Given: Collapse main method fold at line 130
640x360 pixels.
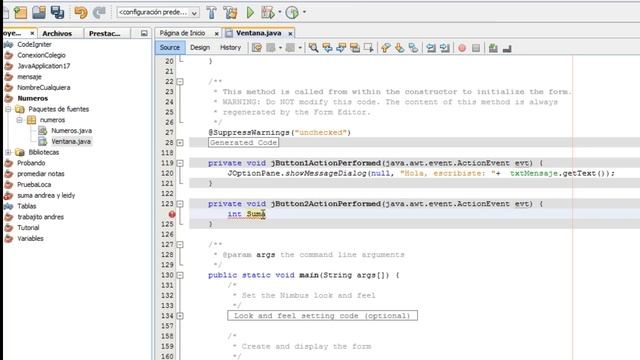Looking at the screenshot, I should (x=180, y=275).
